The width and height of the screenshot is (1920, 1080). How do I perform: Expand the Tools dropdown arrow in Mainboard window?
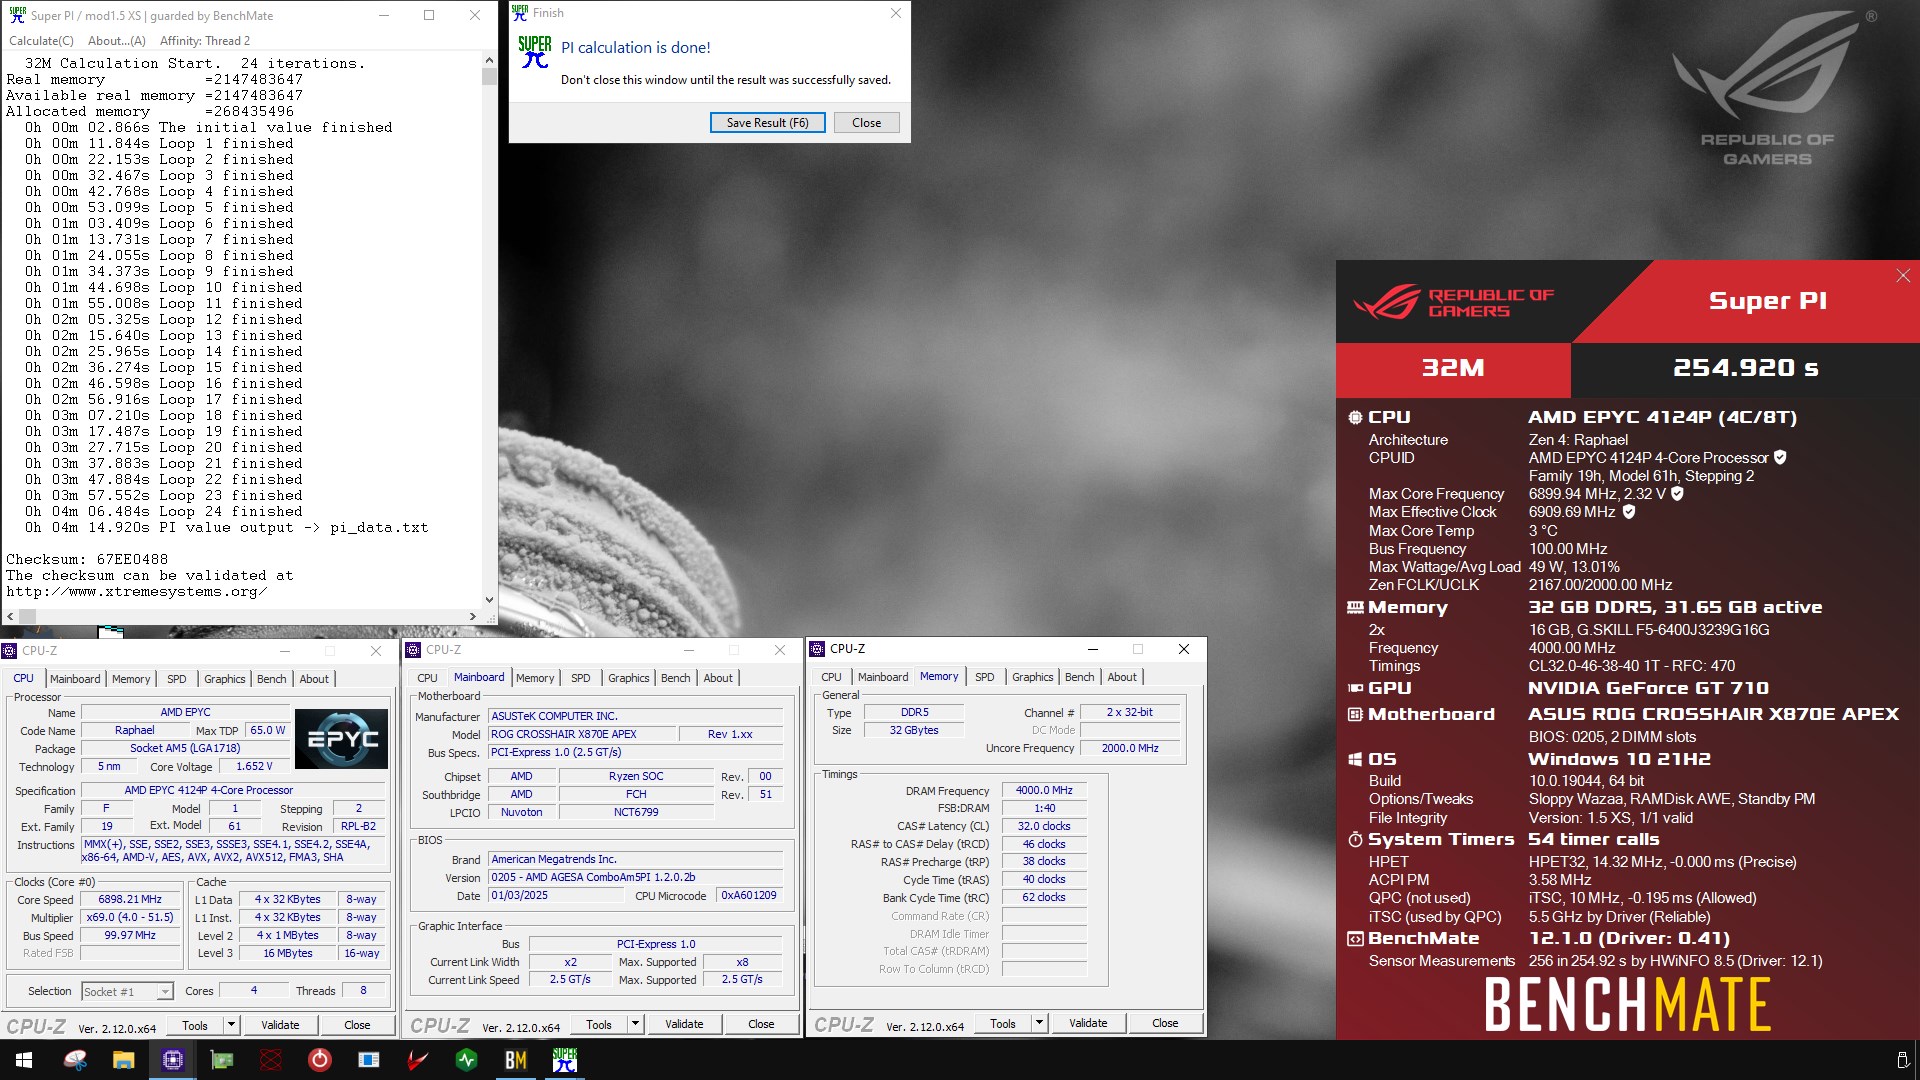pyautogui.click(x=635, y=1024)
